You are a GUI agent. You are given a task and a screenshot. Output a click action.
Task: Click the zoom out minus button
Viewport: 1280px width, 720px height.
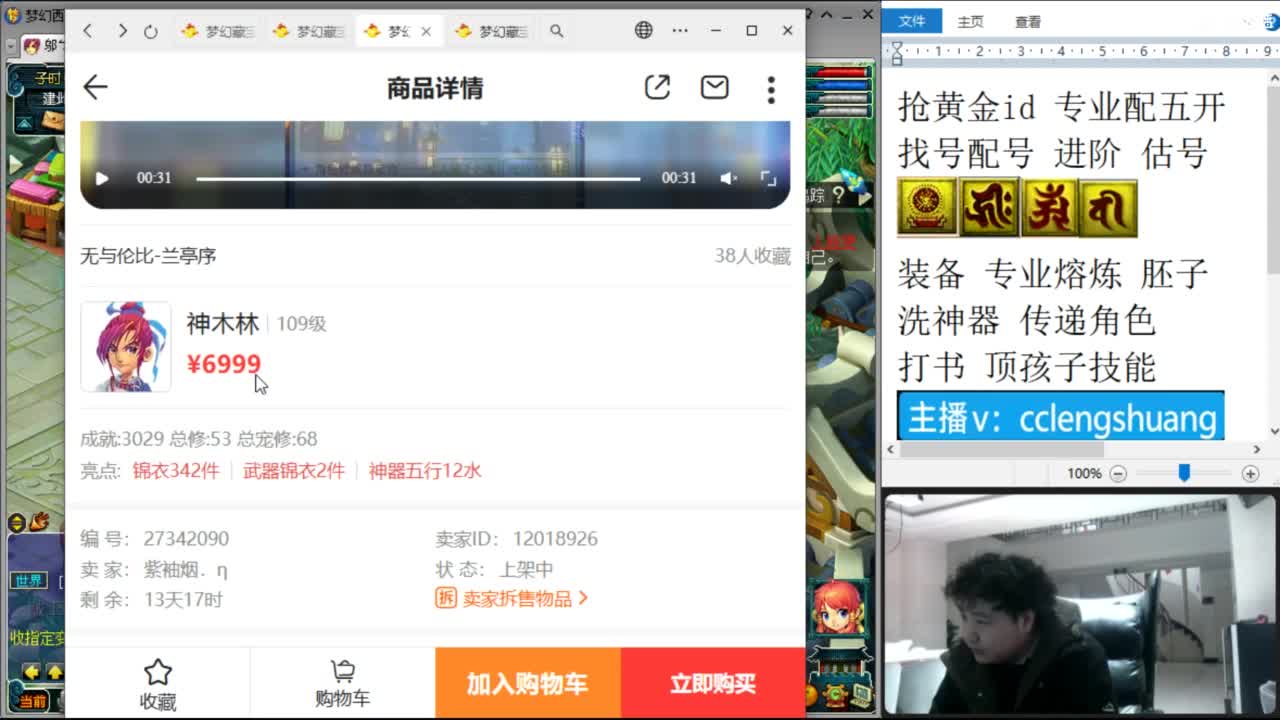pyautogui.click(x=1119, y=473)
